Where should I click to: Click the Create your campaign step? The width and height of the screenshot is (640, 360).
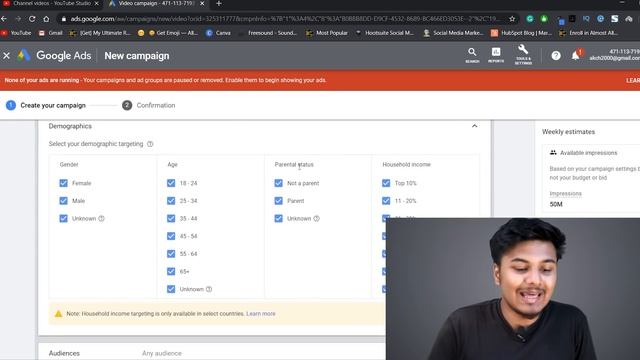pyautogui.click(x=46, y=105)
